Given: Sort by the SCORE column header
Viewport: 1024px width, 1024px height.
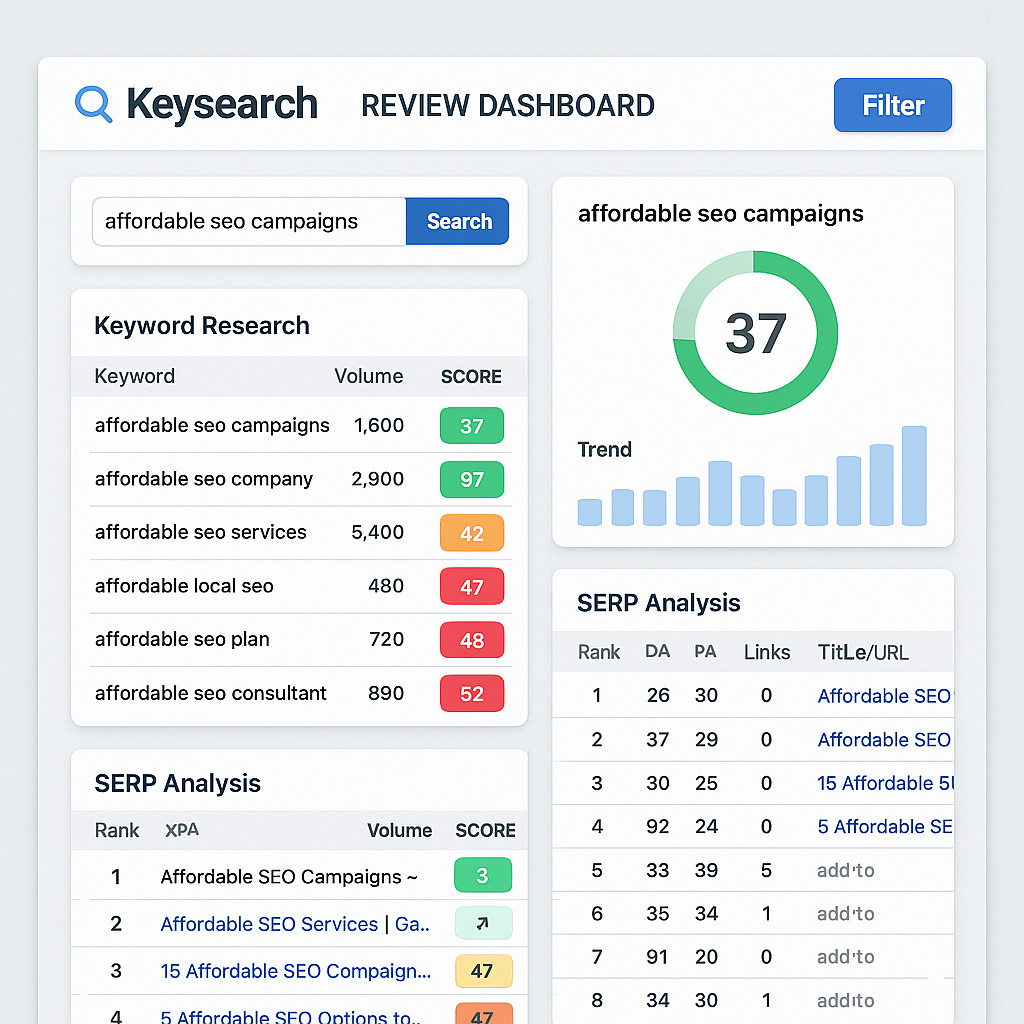Looking at the screenshot, I should point(471,377).
